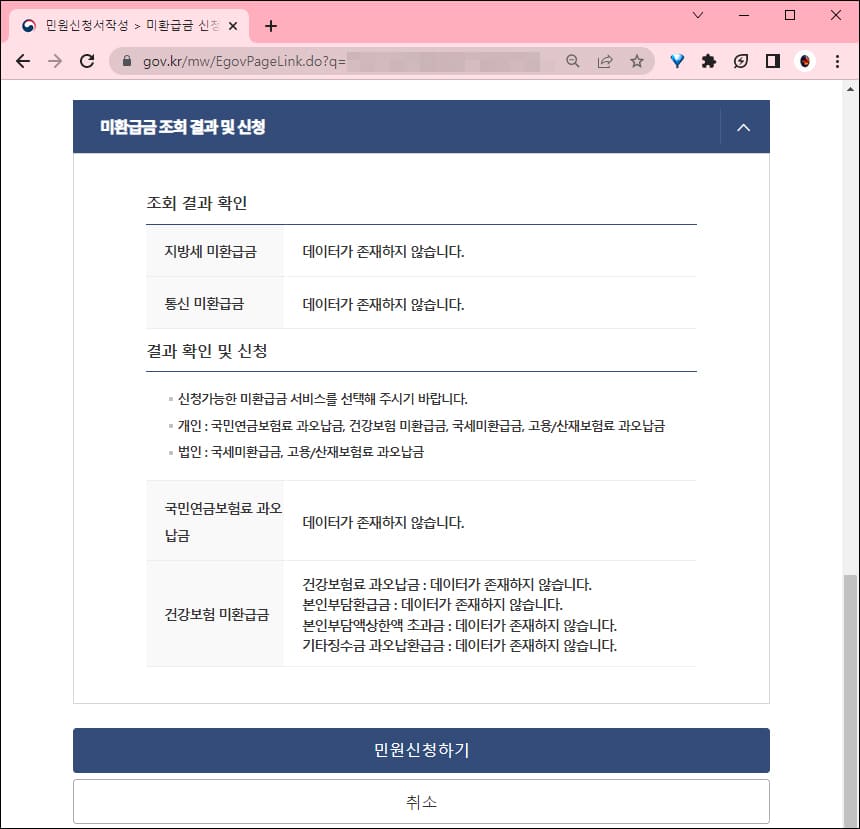Click the page zoom magnifier icon
Image resolution: width=860 pixels, height=829 pixels.
pyautogui.click(x=572, y=61)
